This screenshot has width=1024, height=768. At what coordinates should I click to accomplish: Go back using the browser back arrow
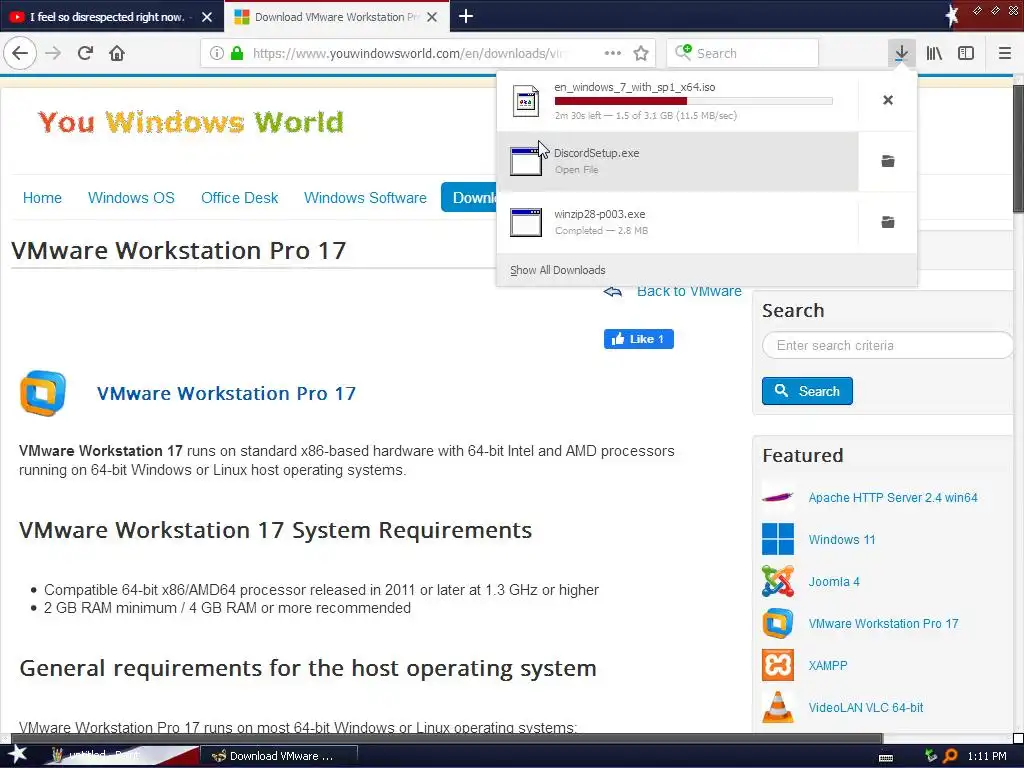20,53
